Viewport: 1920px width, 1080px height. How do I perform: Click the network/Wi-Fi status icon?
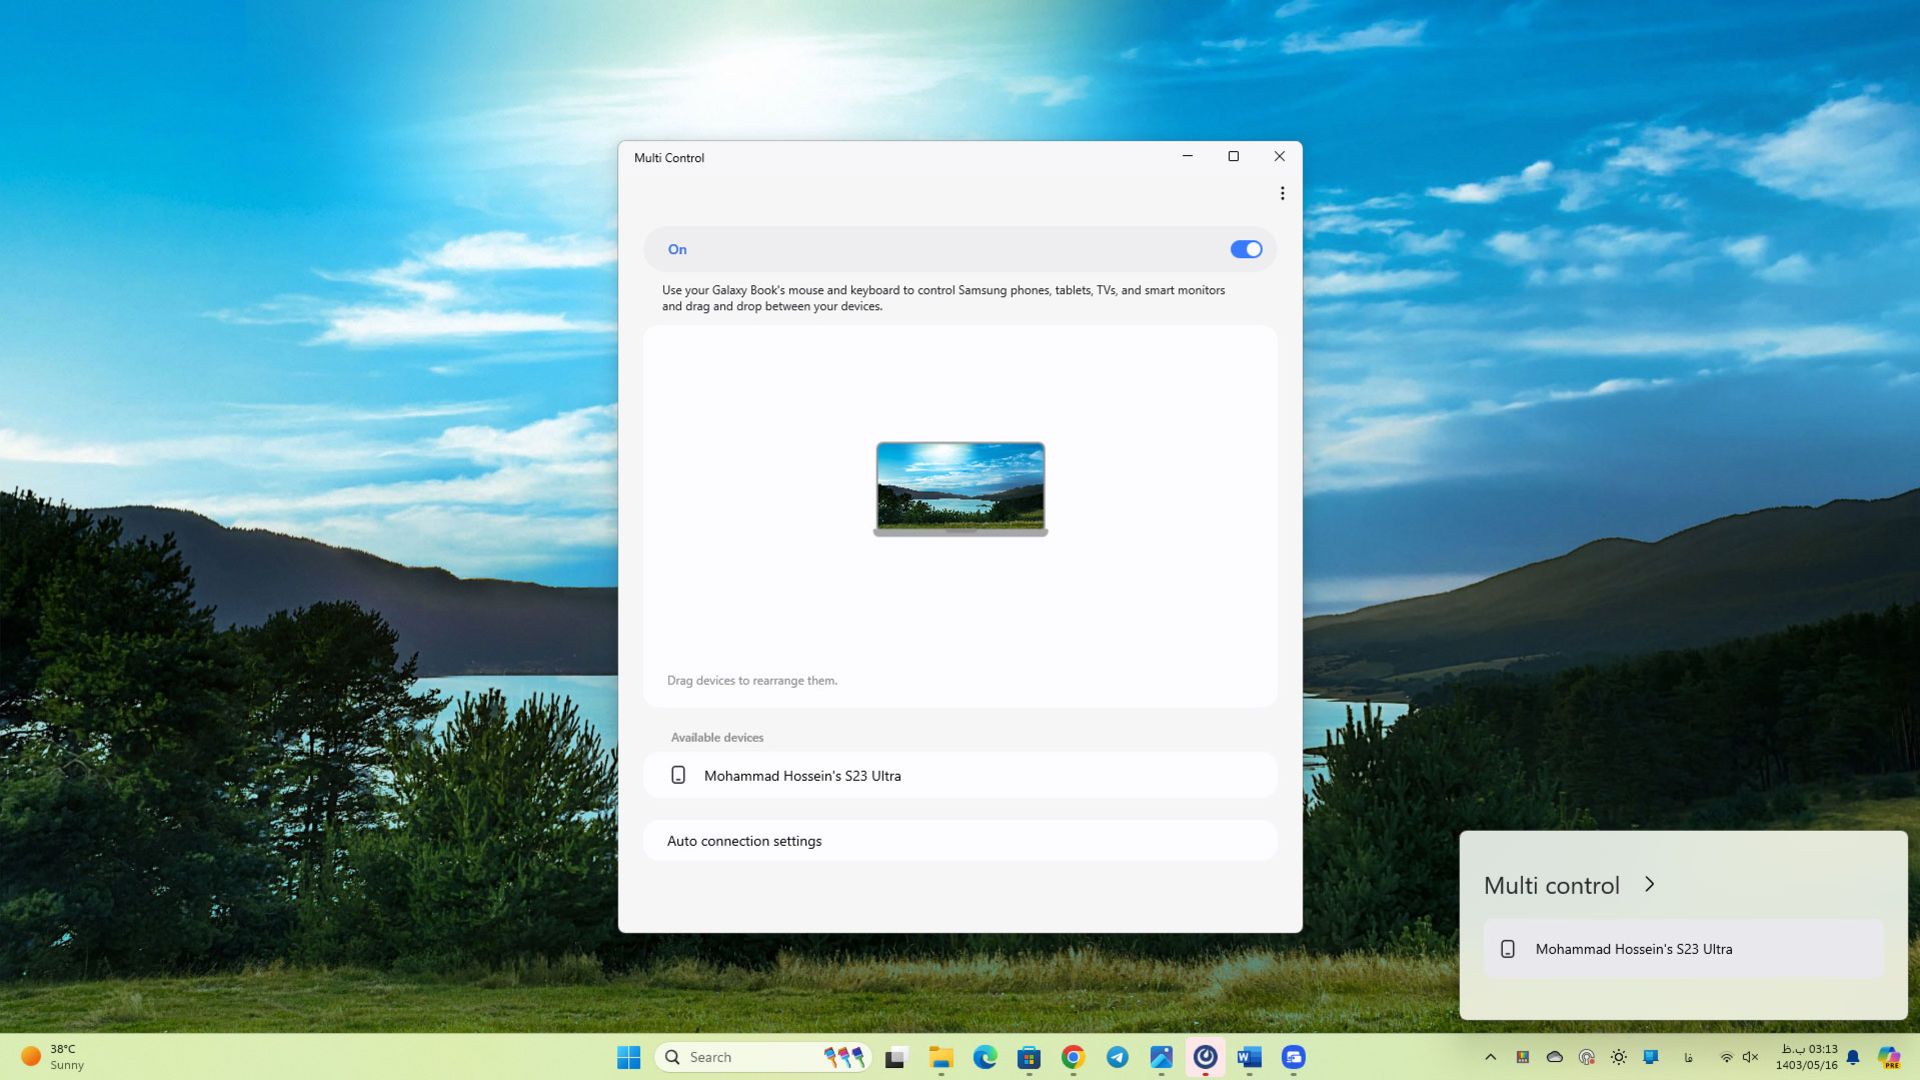[x=1726, y=1056]
